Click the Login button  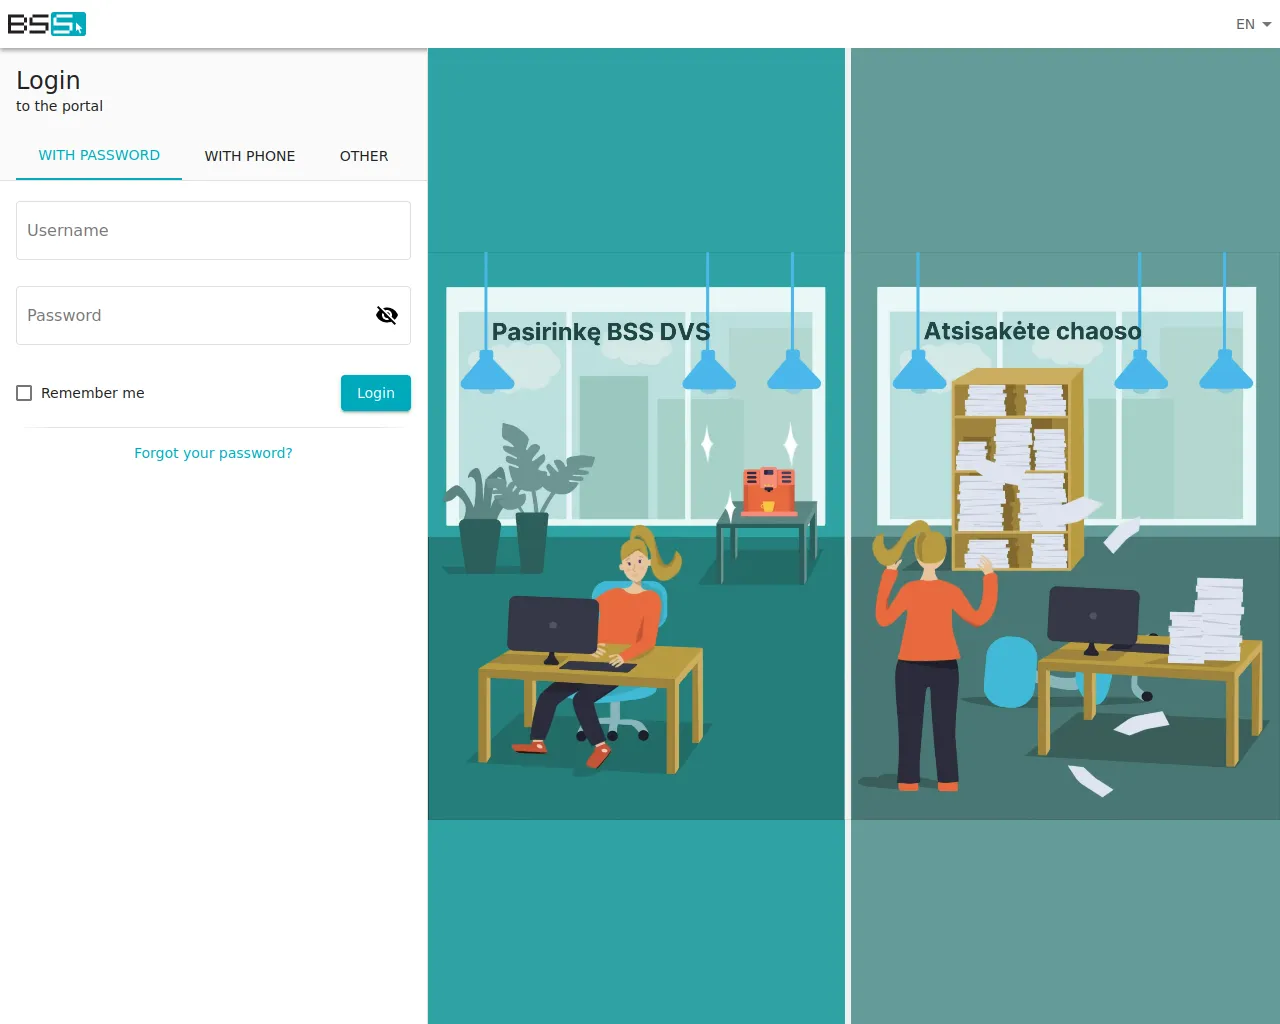pos(376,393)
